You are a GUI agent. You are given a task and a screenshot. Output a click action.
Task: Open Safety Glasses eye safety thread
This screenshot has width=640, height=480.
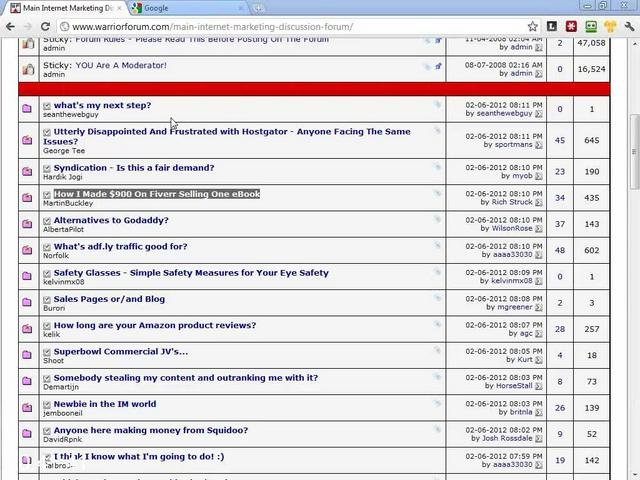tap(191, 273)
